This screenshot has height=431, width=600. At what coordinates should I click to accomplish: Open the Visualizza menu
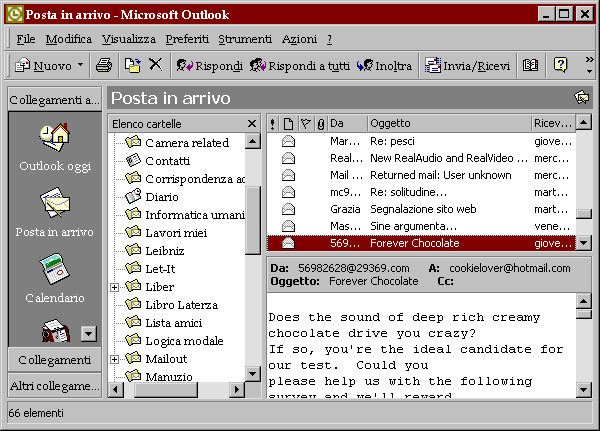click(128, 39)
